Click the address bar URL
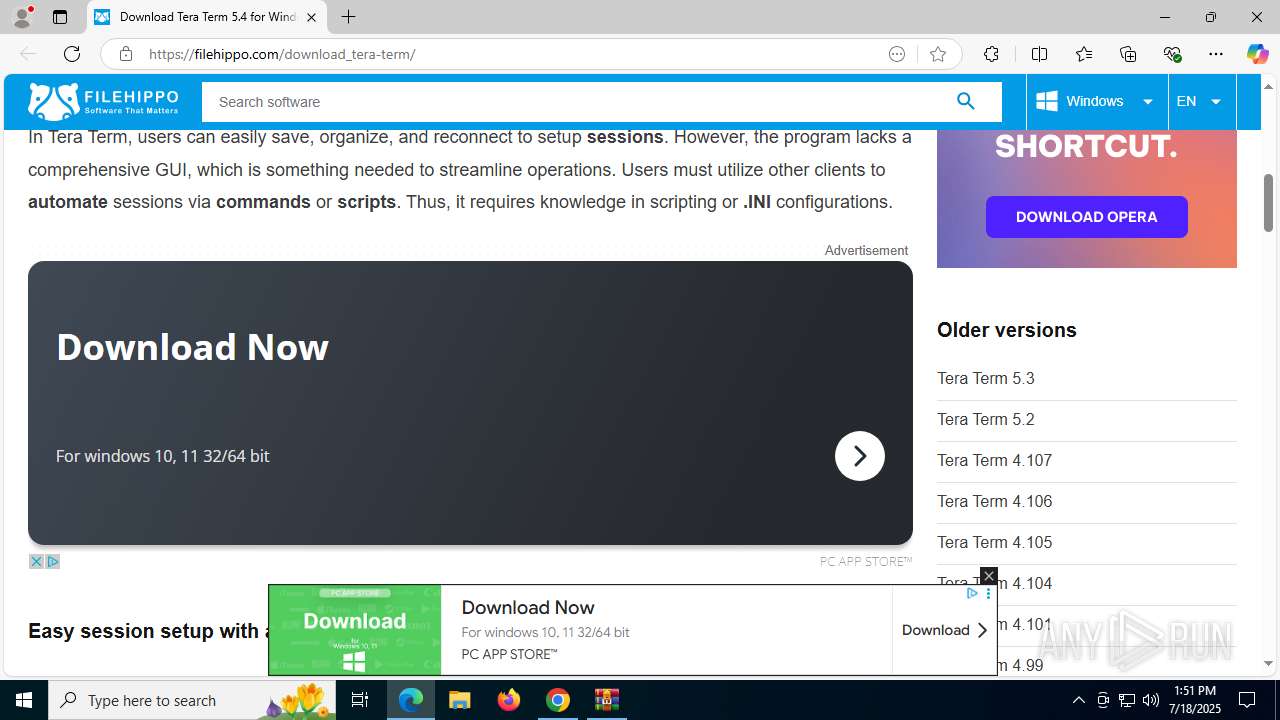 coord(282,54)
